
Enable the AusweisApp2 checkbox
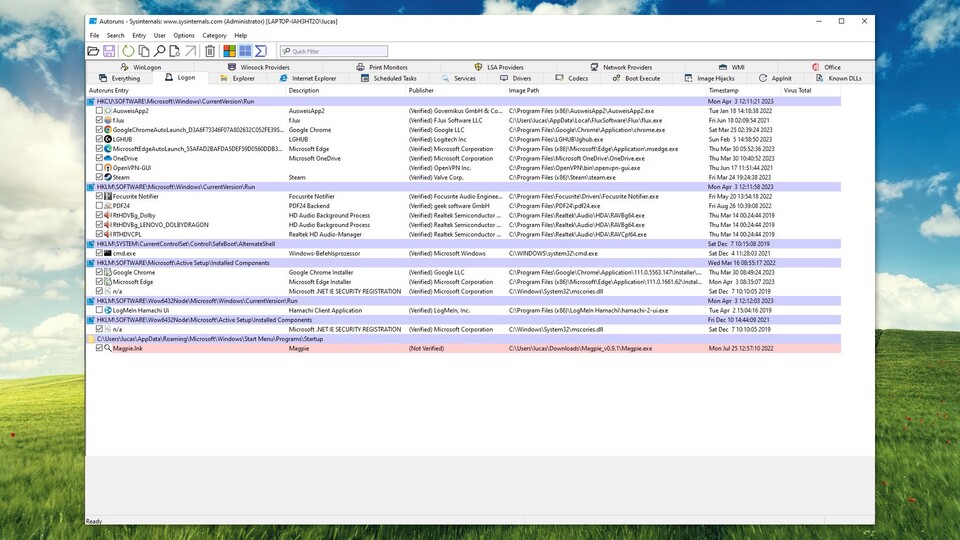click(99, 111)
